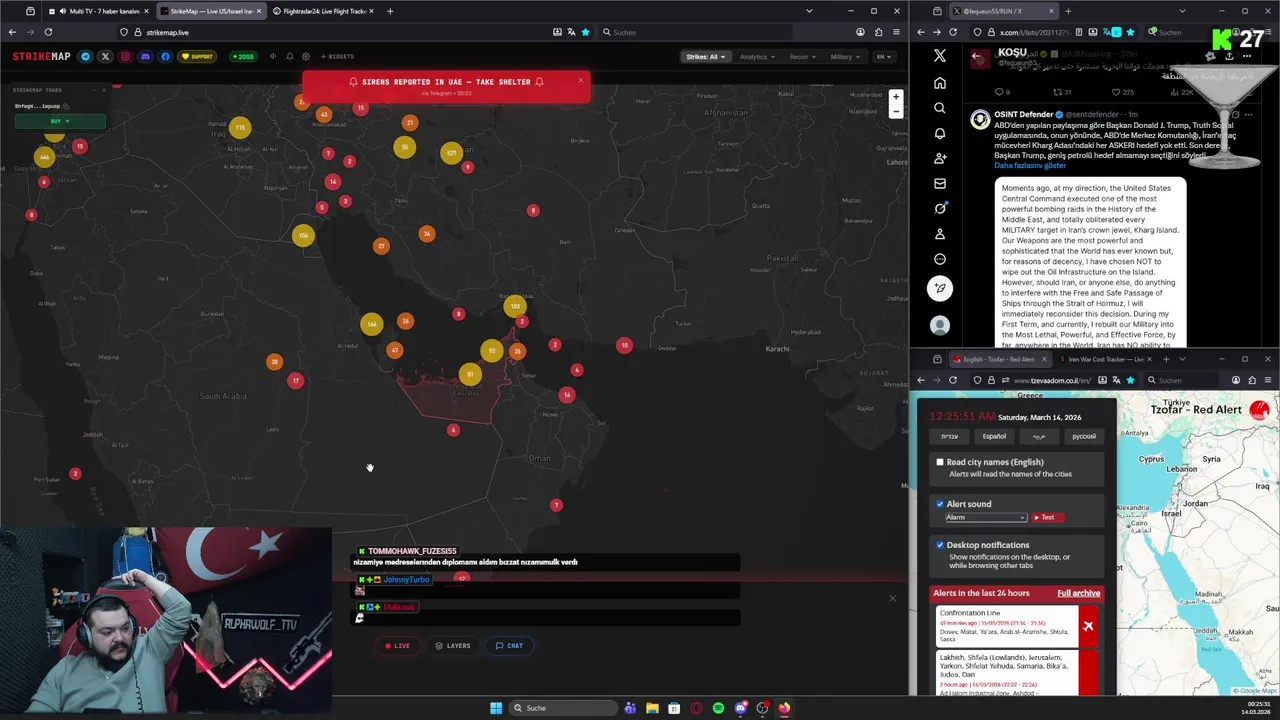Dismiss the sirens reported alert banner
This screenshot has width=1280, height=720.
580,81
